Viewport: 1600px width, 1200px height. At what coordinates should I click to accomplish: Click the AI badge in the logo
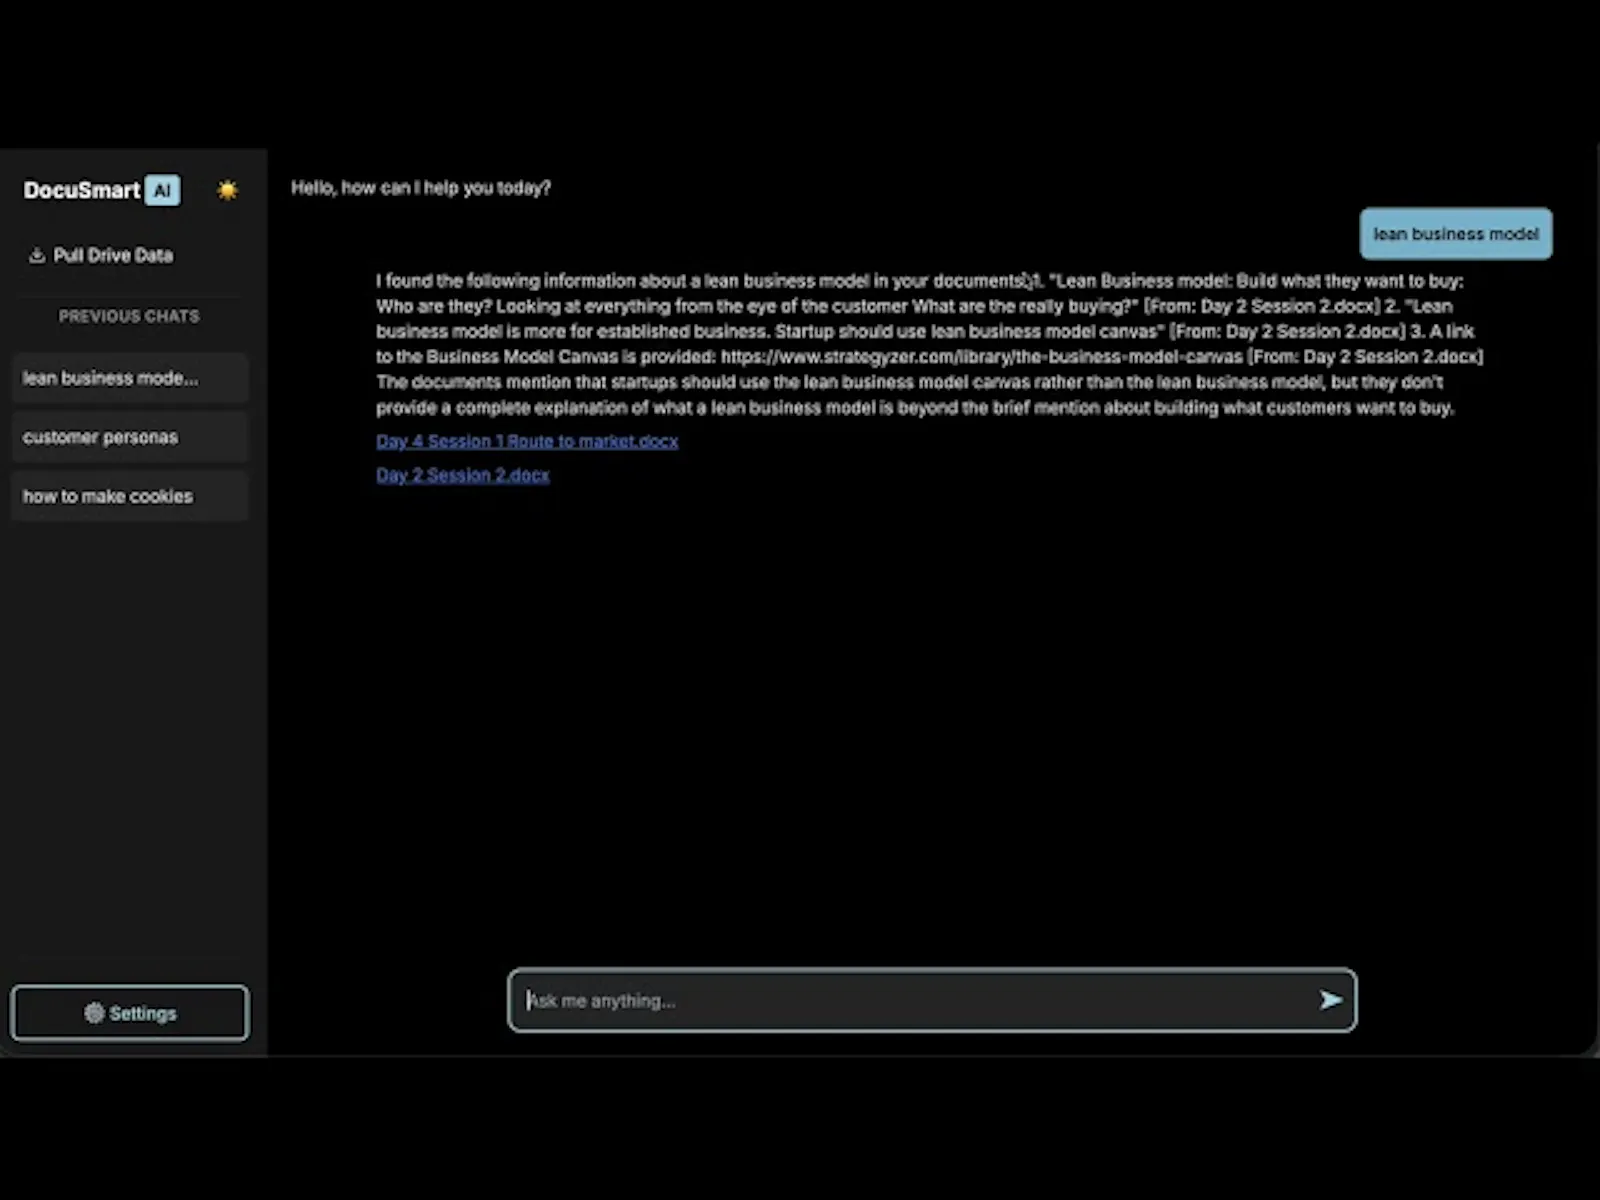(163, 190)
